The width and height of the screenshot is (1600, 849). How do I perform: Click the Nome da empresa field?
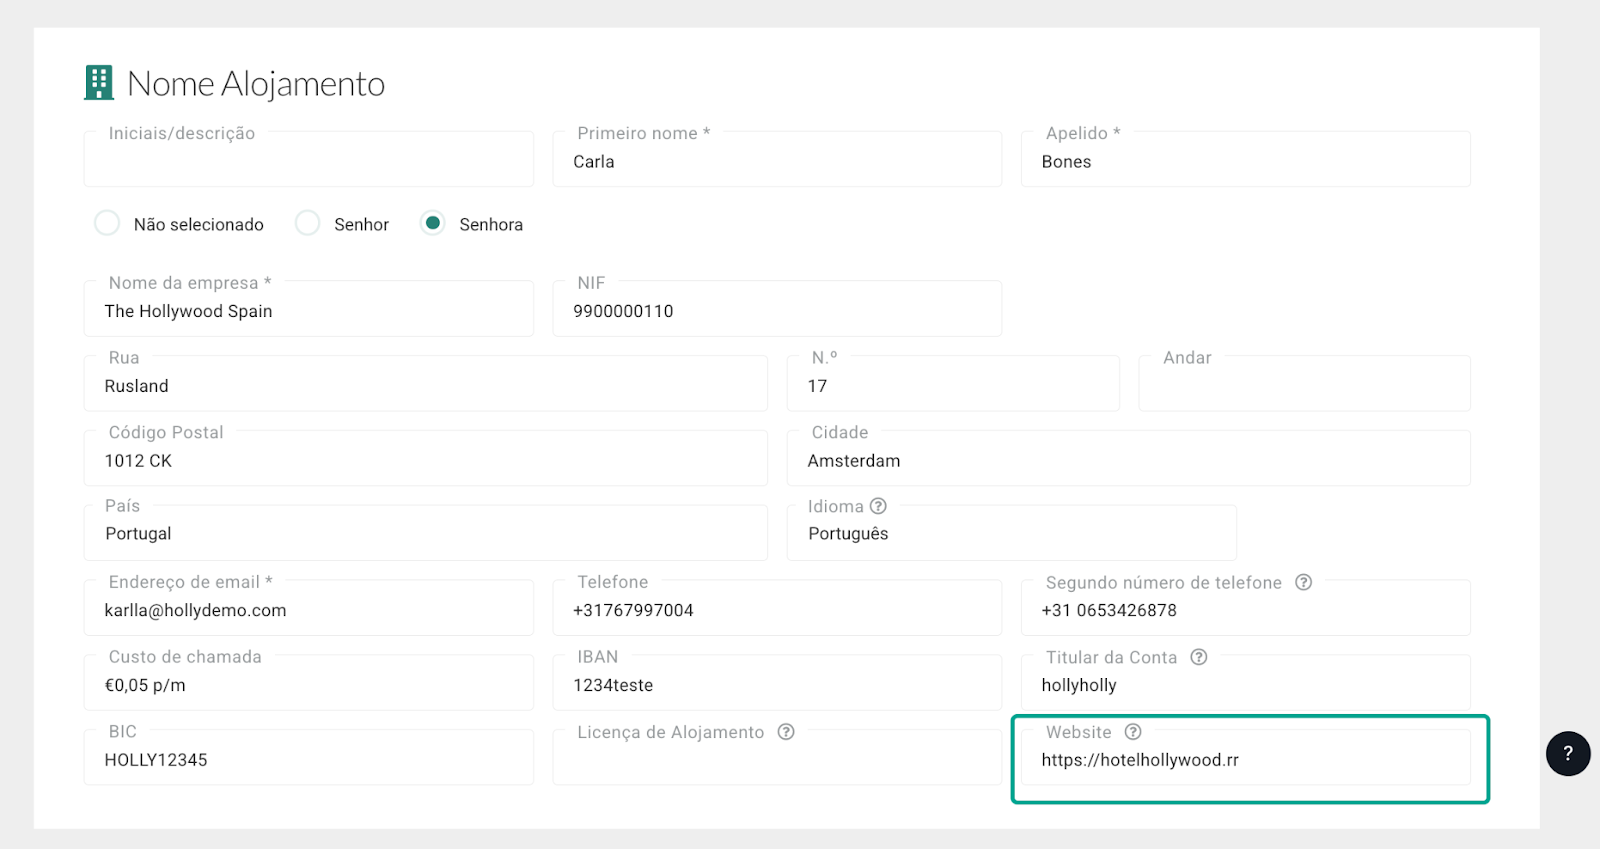click(309, 309)
